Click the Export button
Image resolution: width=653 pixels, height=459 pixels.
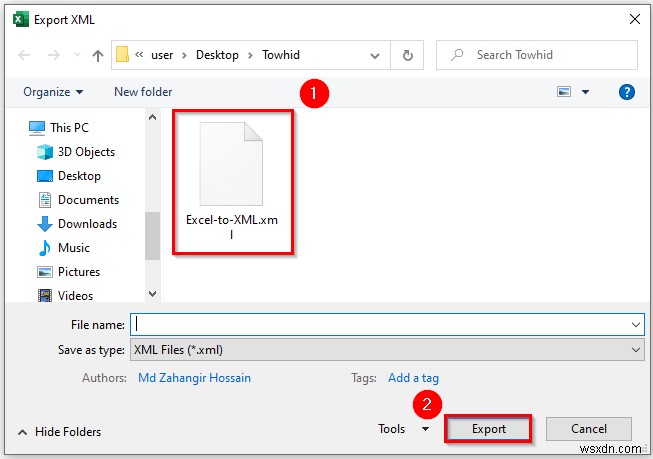[489, 429]
